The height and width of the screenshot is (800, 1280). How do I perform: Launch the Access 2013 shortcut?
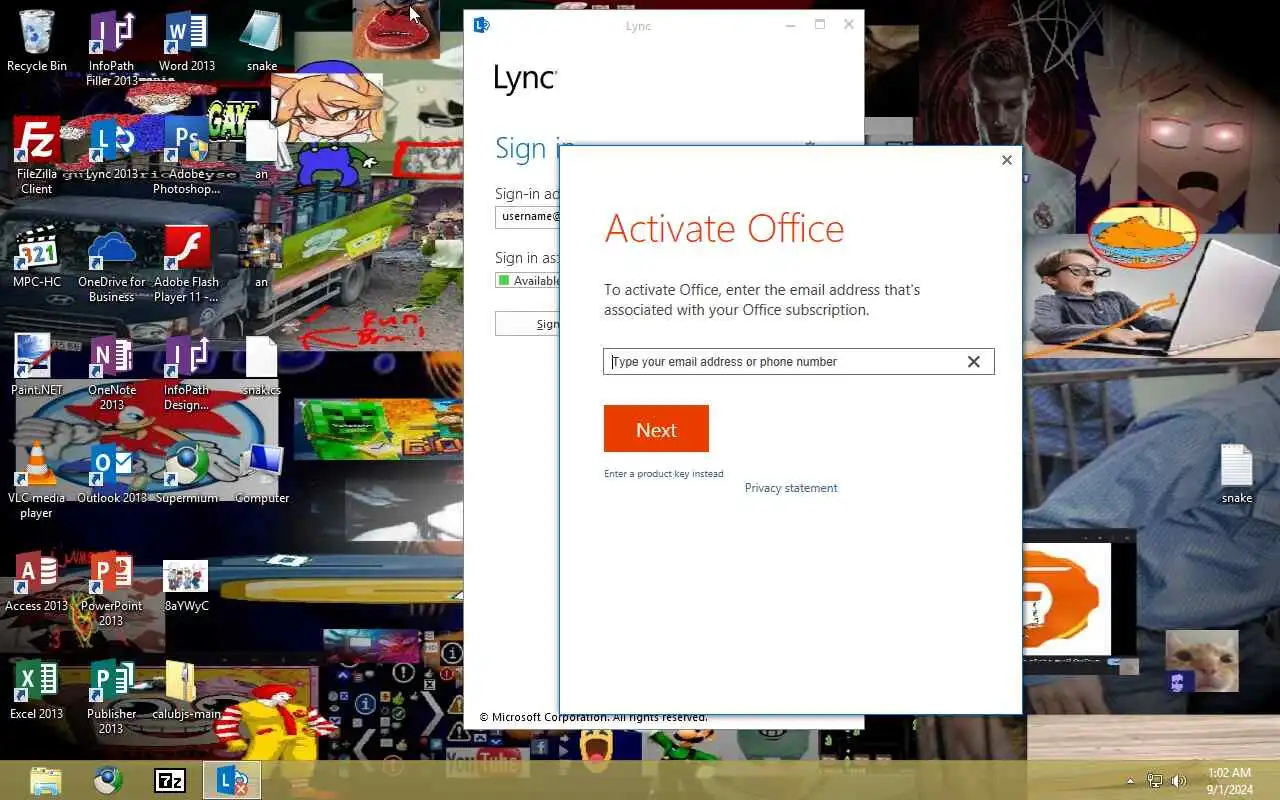click(37, 582)
